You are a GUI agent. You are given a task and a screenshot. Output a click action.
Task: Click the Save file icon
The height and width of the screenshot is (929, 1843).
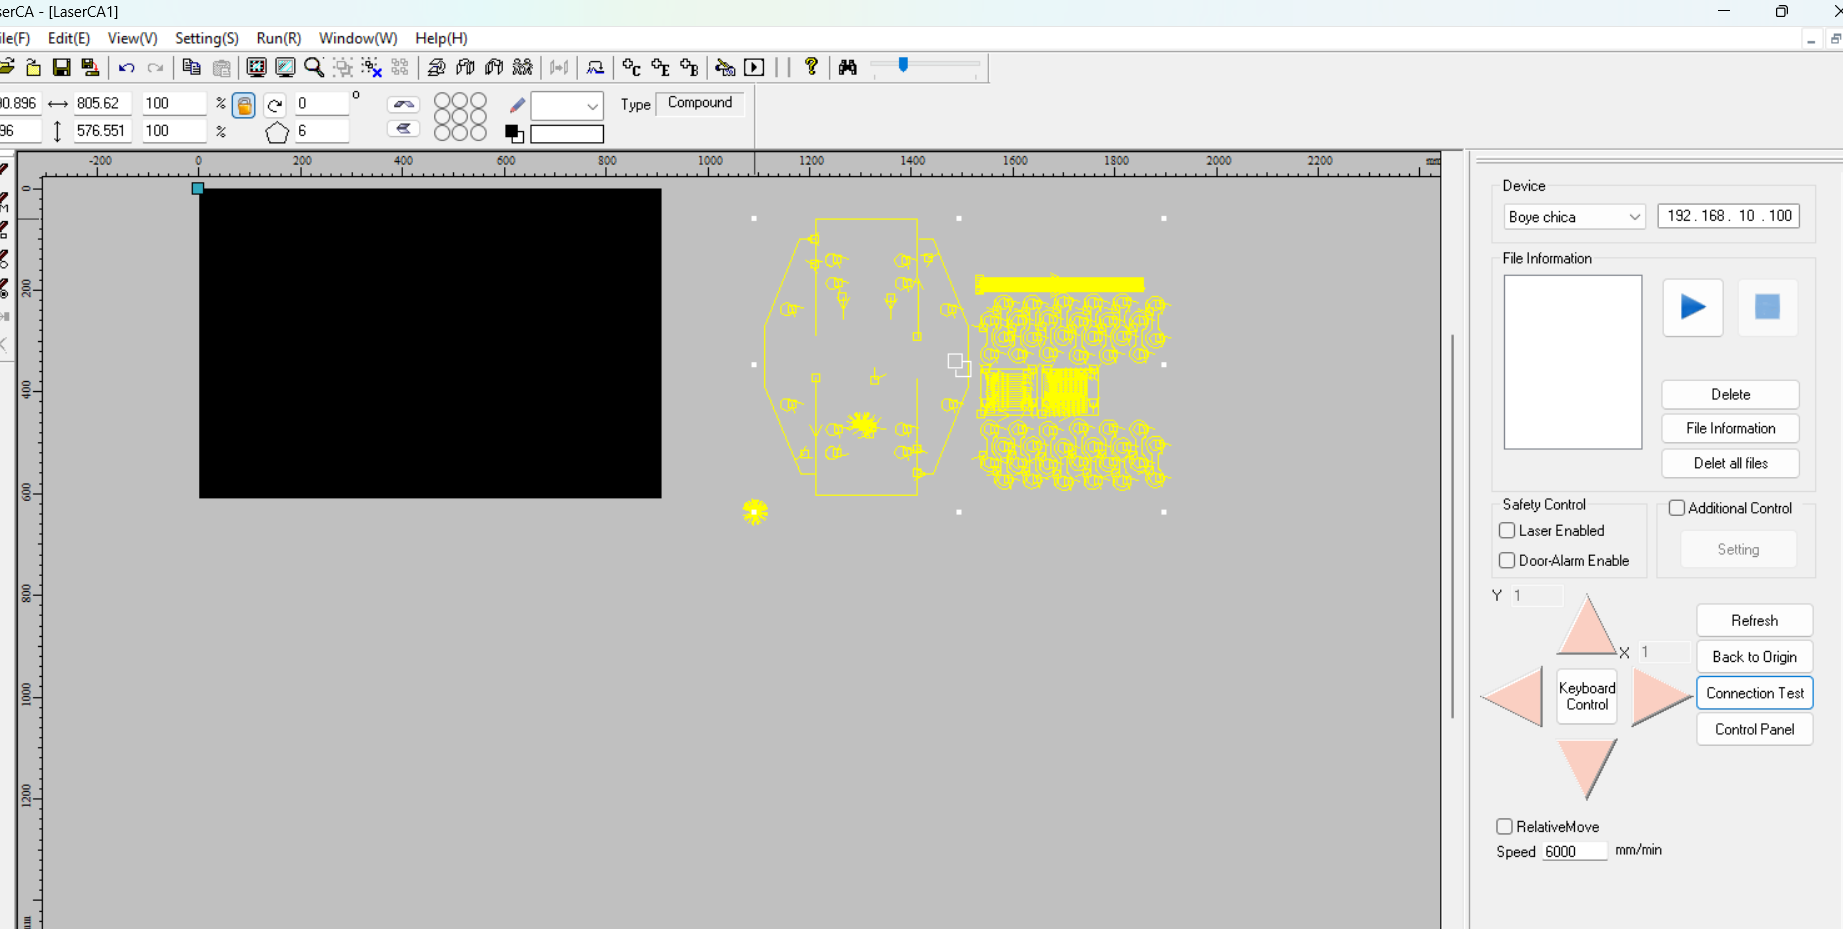pos(61,67)
